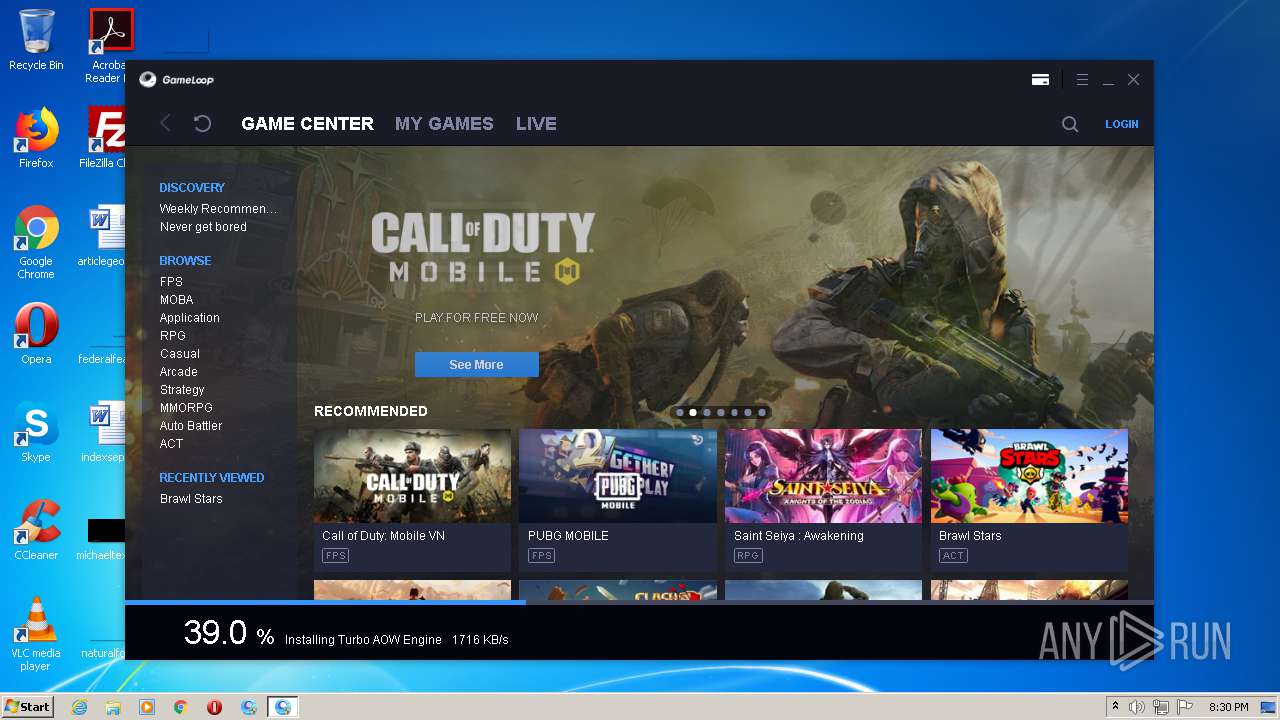Click the Action Center flag icon
Viewport: 1280px width, 720px height.
point(1185,707)
